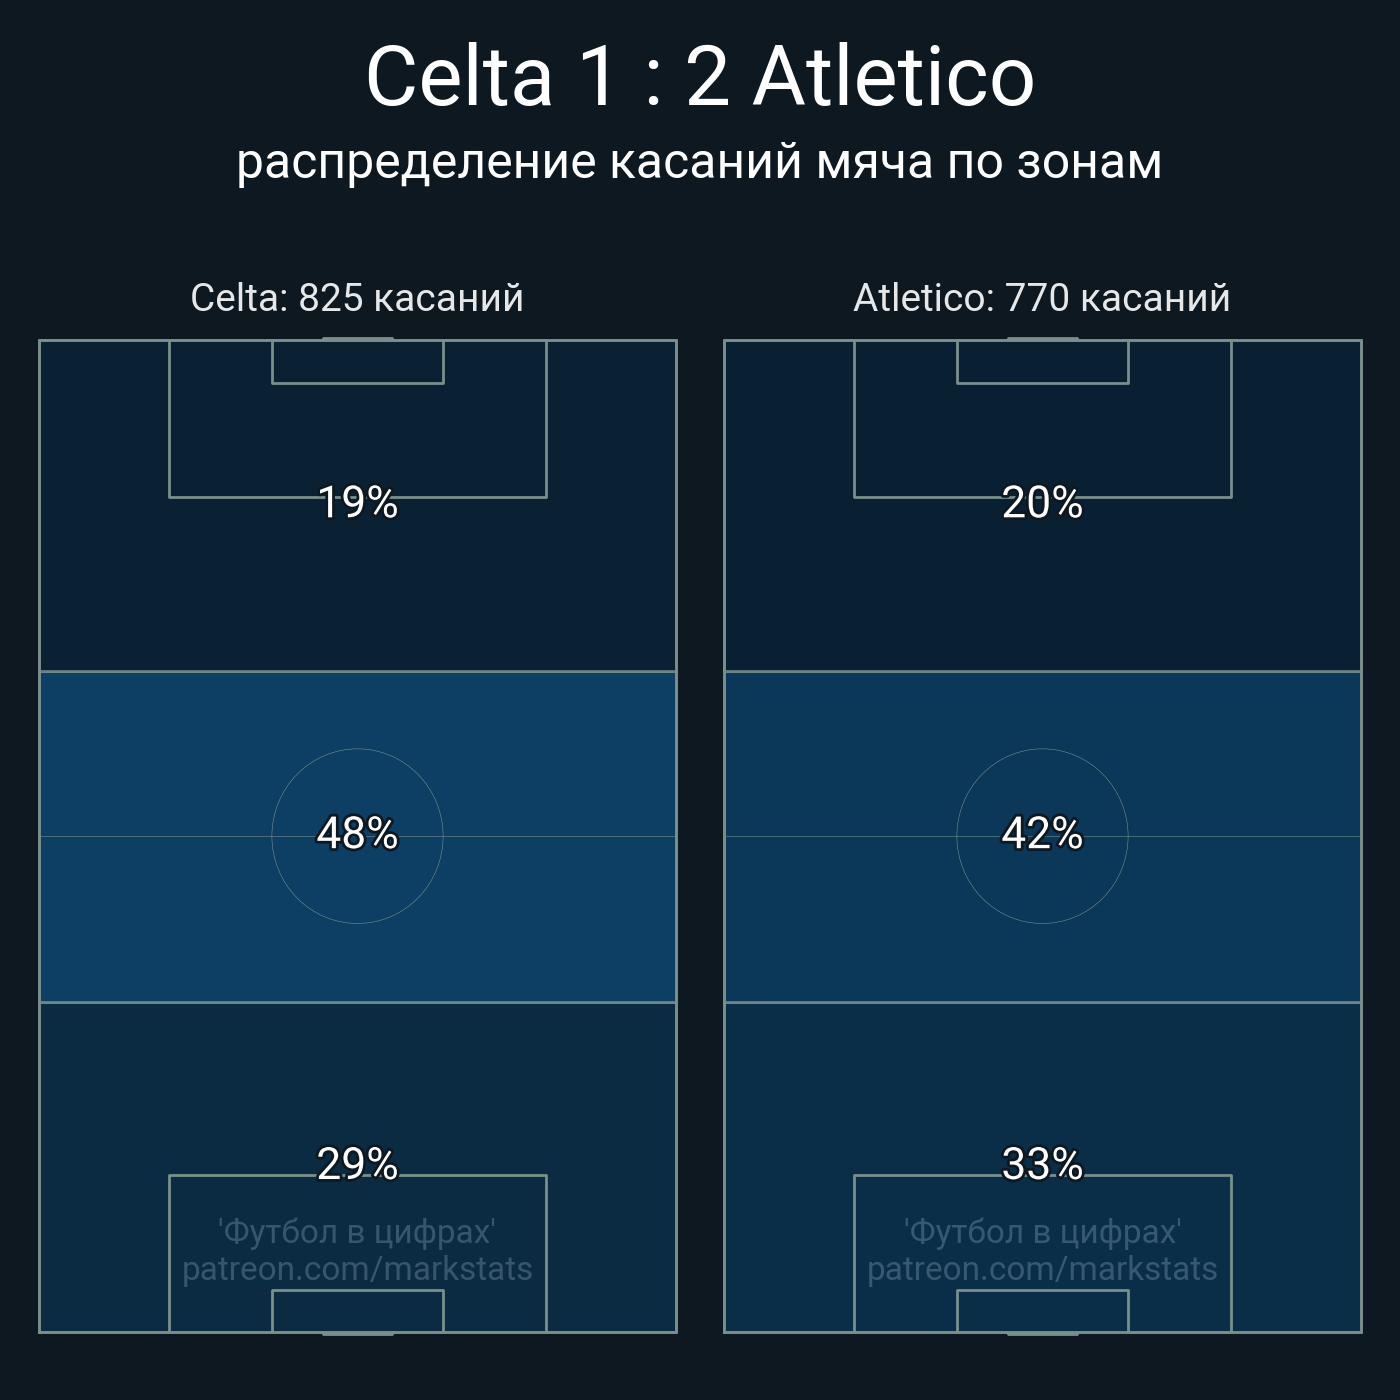
Task: Click the "Atletico" team name in the title
Action: pyautogui.click(x=893, y=77)
